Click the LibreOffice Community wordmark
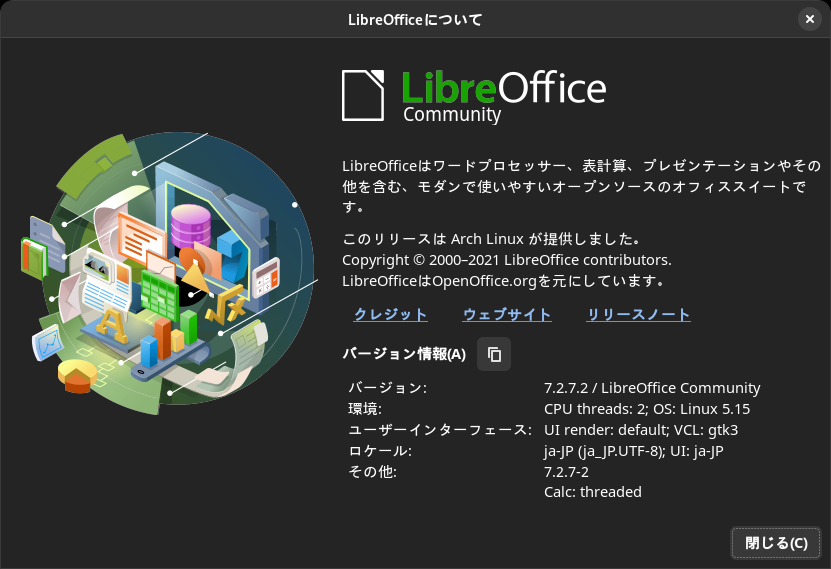The image size is (831, 569). pyautogui.click(x=503, y=97)
